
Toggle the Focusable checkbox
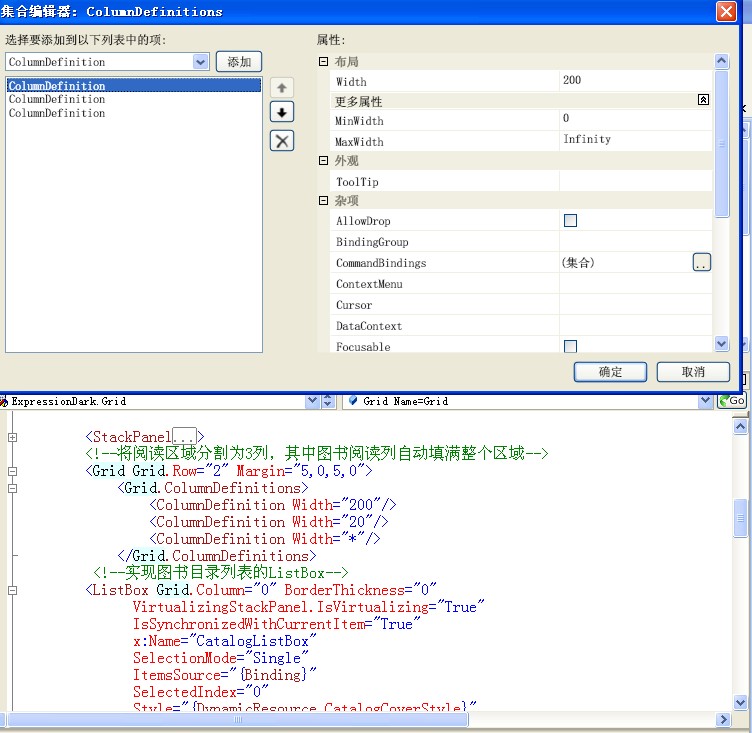tap(570, 346)
